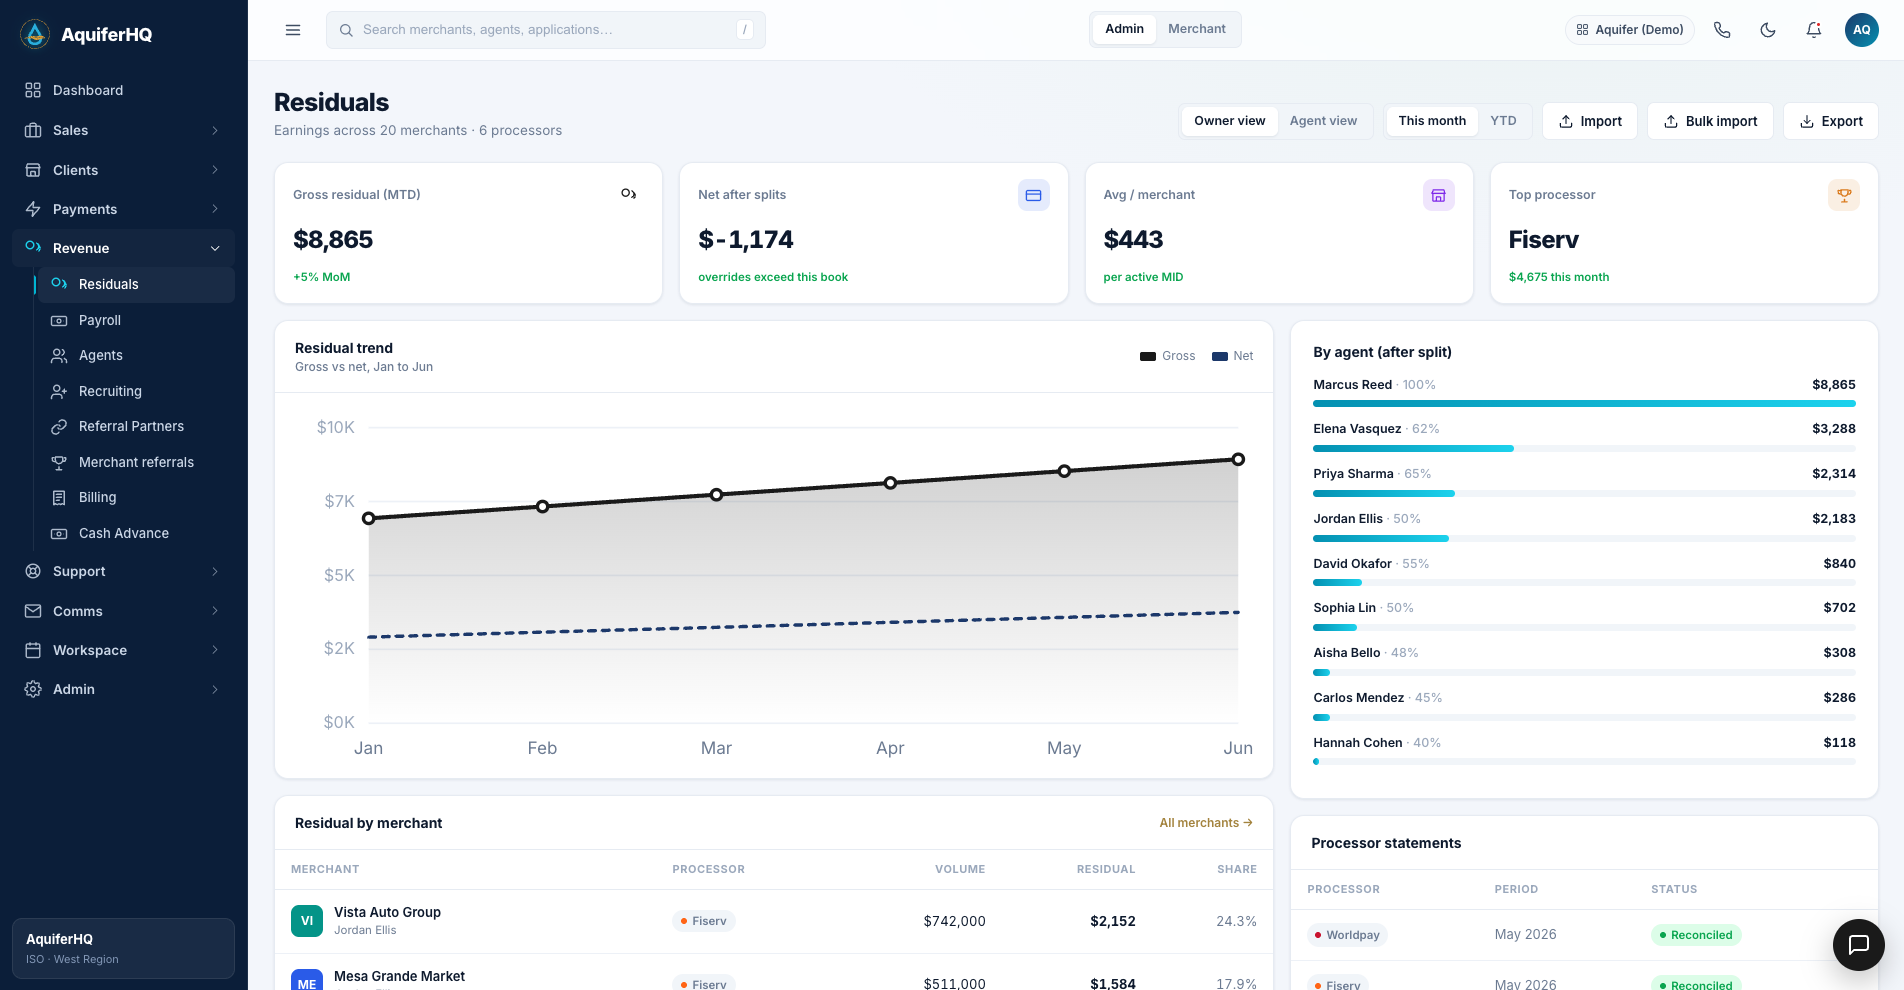
Task: Open the chat bubble widget
Action: [1859, 945]
